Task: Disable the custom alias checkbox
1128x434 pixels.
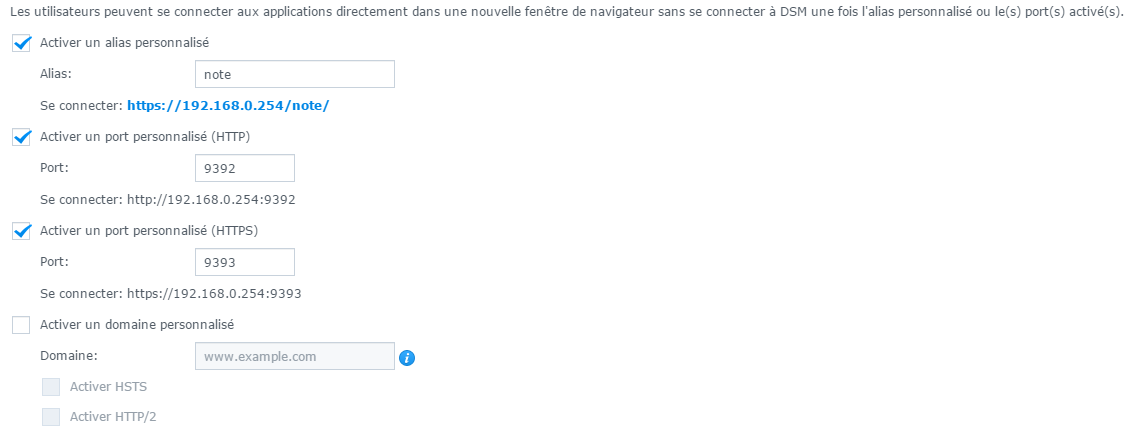Action: (22, 44)
